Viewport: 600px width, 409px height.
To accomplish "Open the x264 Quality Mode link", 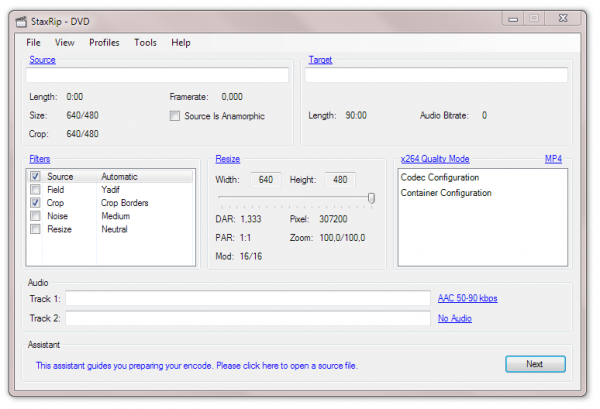I will point(434,159).
